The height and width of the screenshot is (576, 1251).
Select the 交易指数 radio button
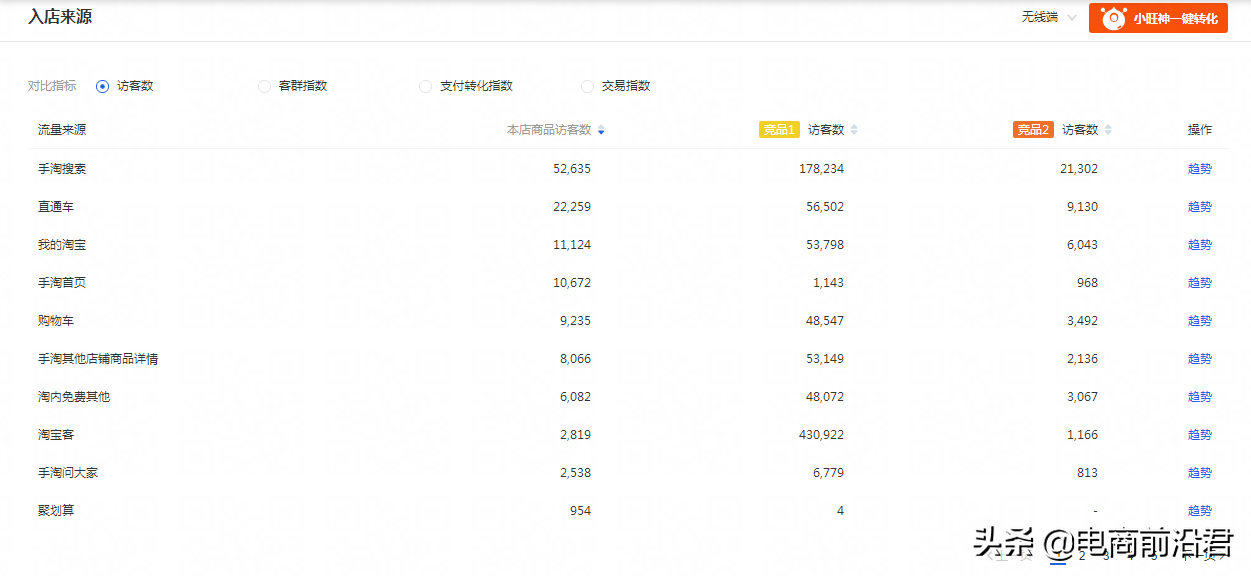pos(587,86)
